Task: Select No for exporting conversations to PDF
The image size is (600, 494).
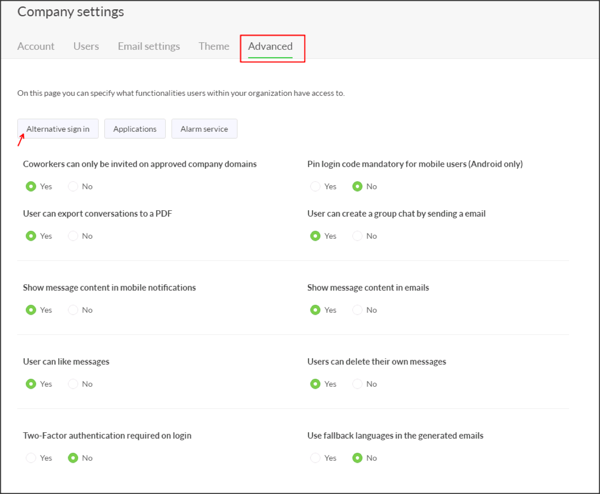Action: point(73,236)
